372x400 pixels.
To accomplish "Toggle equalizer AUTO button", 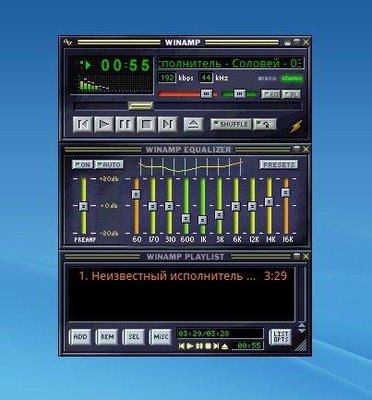I will pyautogui.click(x=109, y=164).
